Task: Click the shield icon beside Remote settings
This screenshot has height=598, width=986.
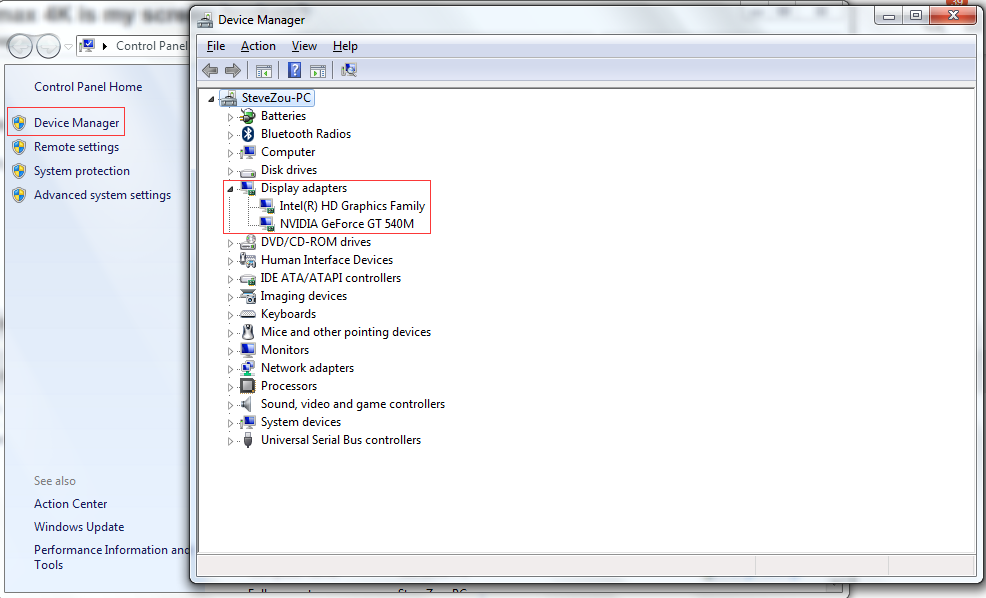Action: point(19,147)
